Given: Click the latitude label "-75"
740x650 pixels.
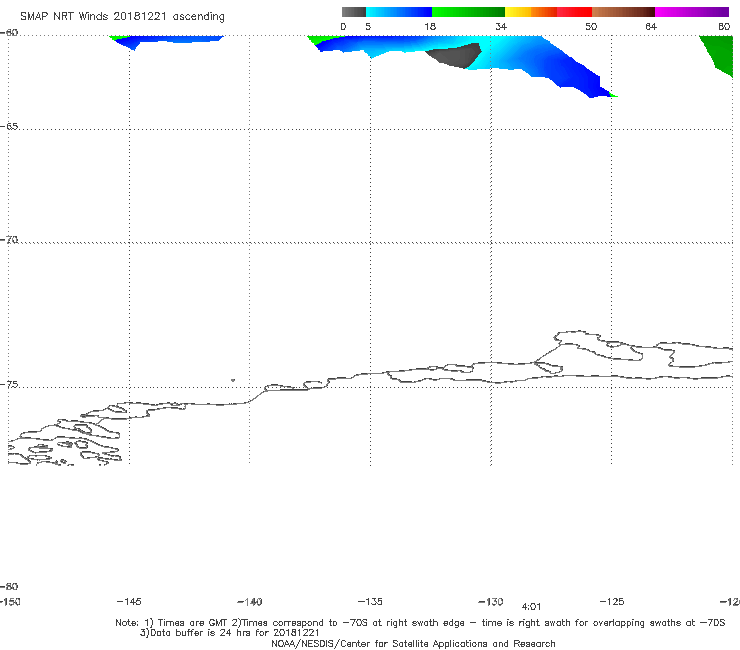Looking at the screenshot, I should coord(9,385).
